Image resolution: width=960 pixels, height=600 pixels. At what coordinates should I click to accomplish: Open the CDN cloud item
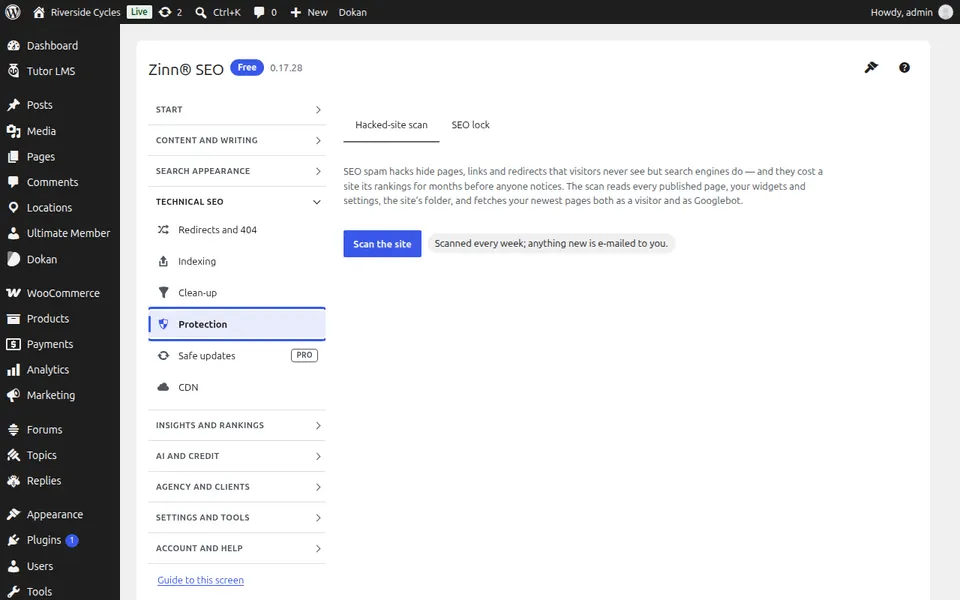(x=237, y=387)
